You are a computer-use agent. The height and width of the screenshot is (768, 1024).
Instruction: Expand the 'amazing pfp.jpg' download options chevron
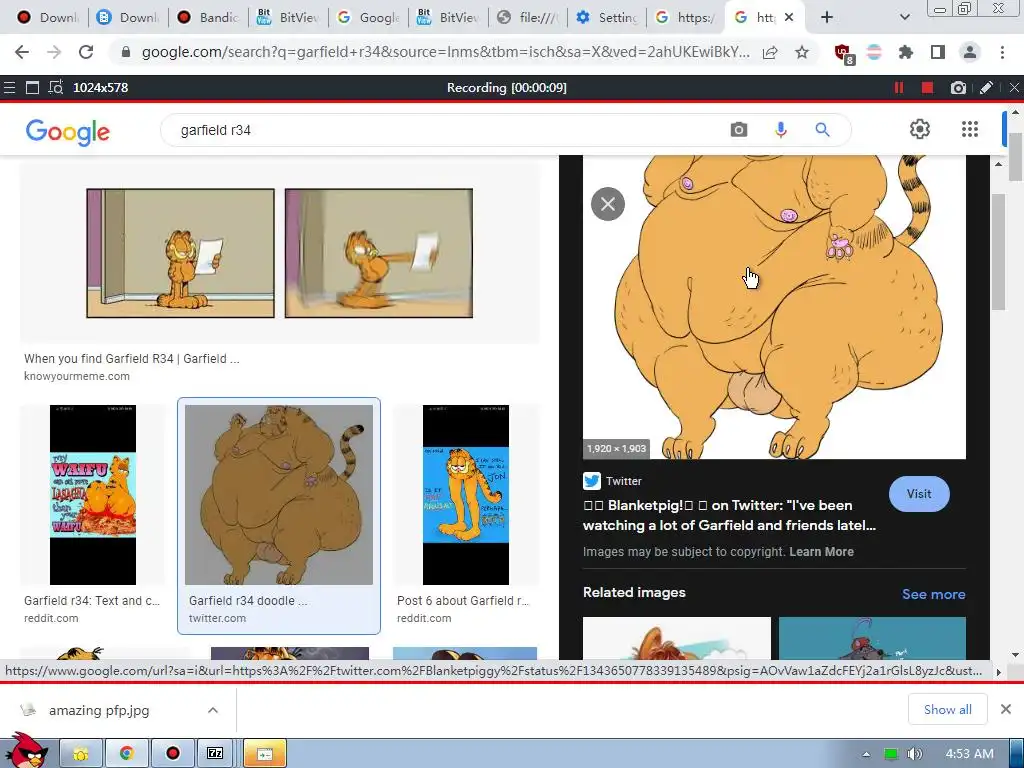click(x=213, y=710)
